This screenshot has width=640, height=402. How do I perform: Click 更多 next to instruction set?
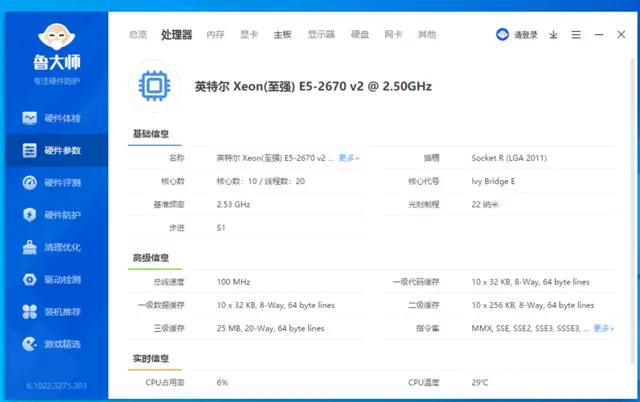pos(604,328)
